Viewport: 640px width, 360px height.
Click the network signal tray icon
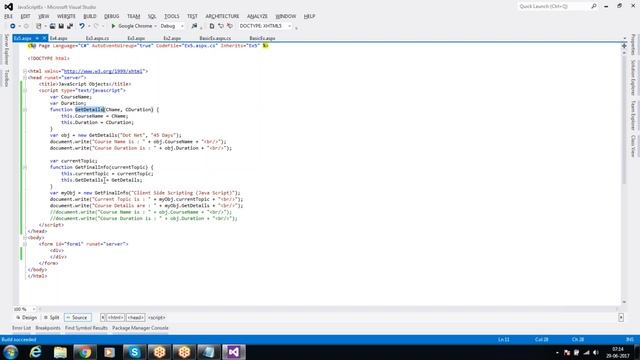coord(587,352)
